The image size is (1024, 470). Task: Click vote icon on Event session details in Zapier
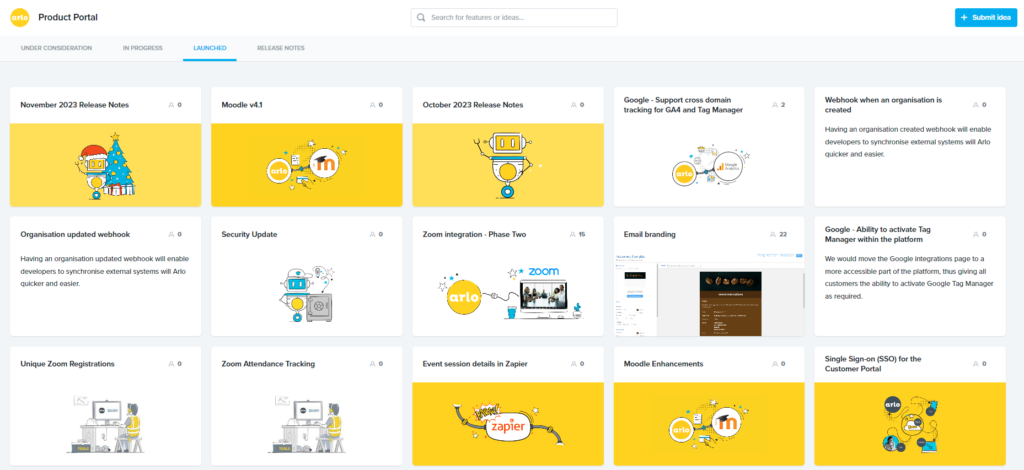[574, 364]
